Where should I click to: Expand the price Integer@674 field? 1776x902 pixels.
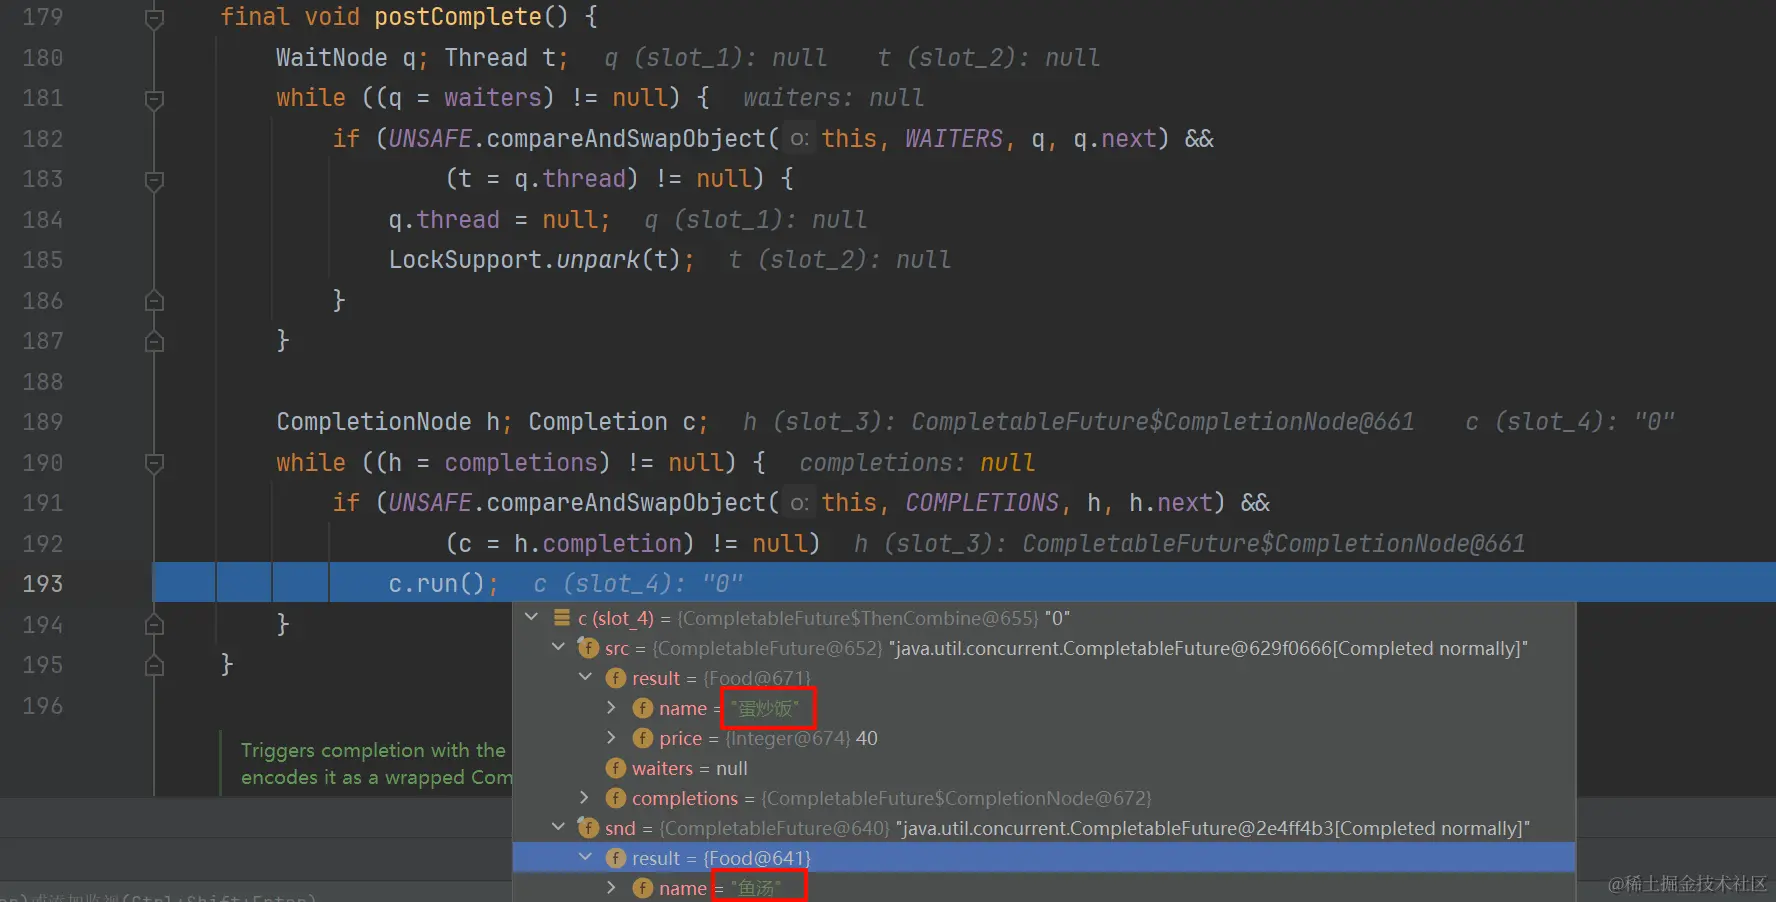[x=612, y=738]
